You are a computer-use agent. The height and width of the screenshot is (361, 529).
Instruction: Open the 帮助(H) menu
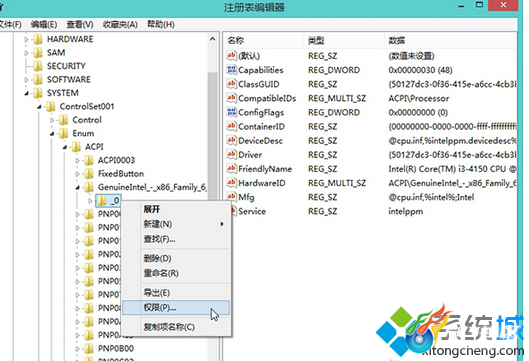(x=161, y=24)
